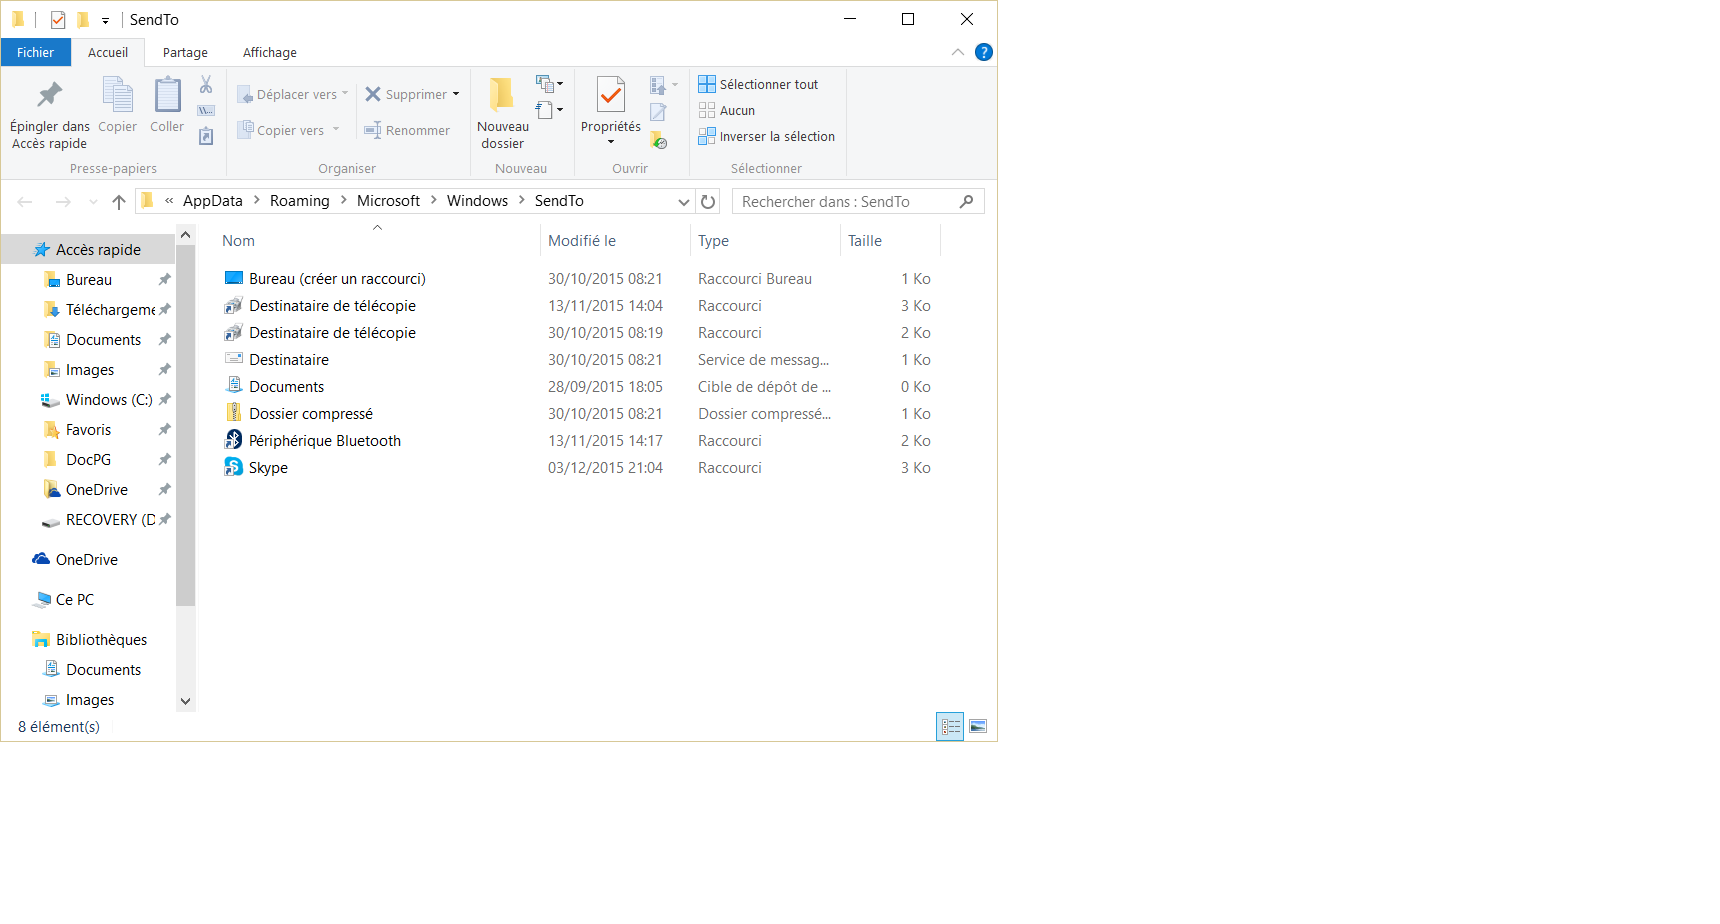Collapse the ribbon with chevron
The height and width of the screenshot is (924, 1720).
pyautogui.click(x=958, y=52)
